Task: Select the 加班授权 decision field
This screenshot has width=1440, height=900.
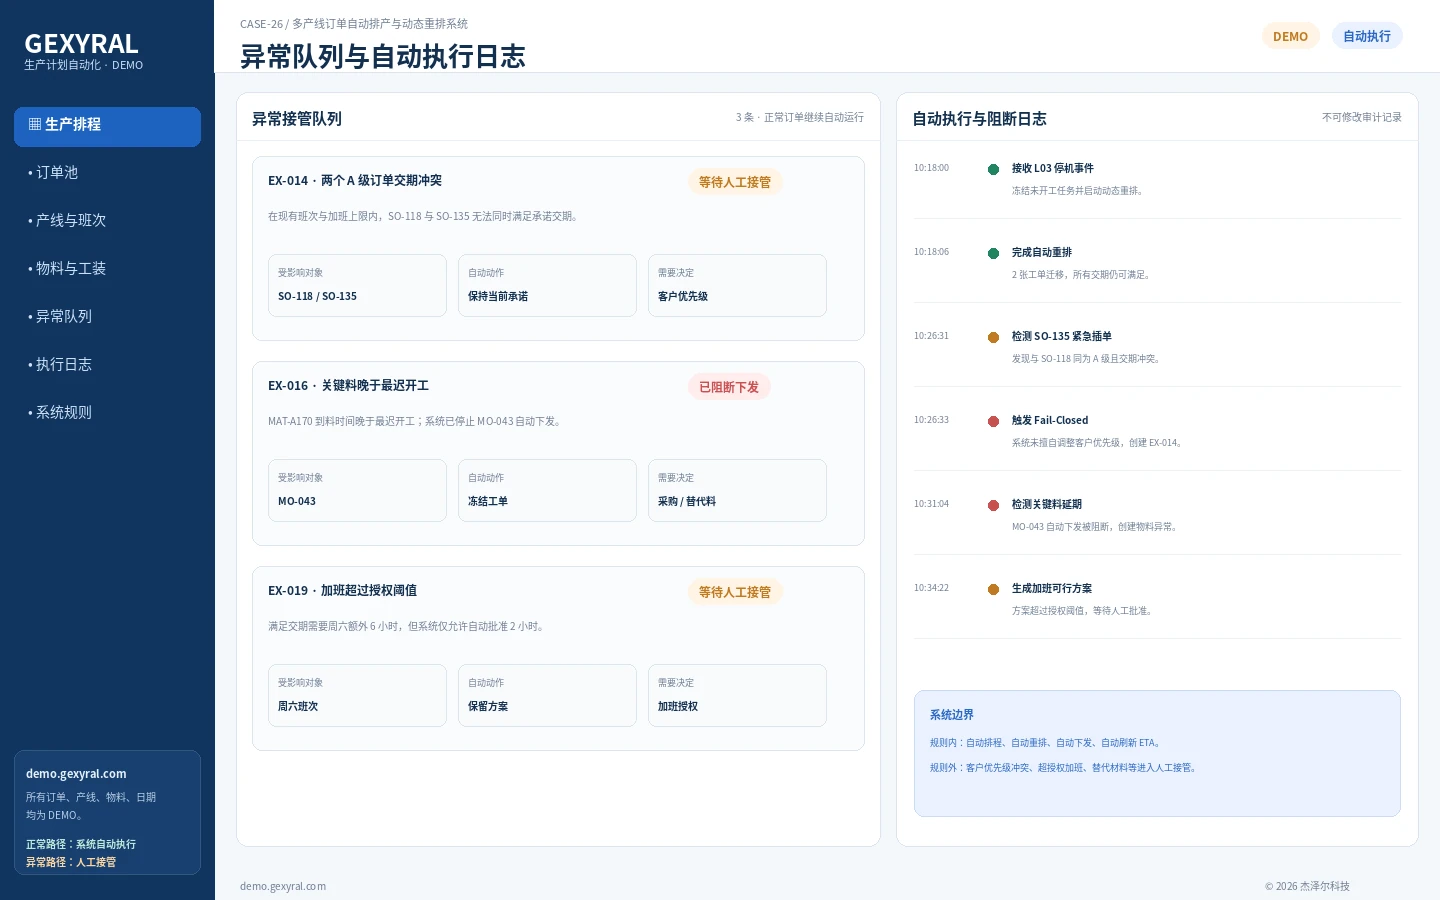Action: [x=737, y=695]
